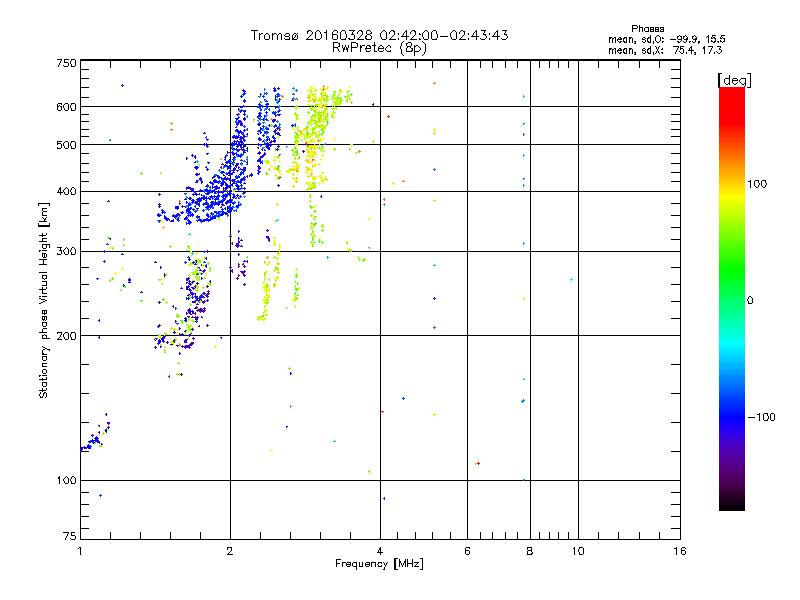
Task: Click the y-axis label '100'
Action: point(66,480)
